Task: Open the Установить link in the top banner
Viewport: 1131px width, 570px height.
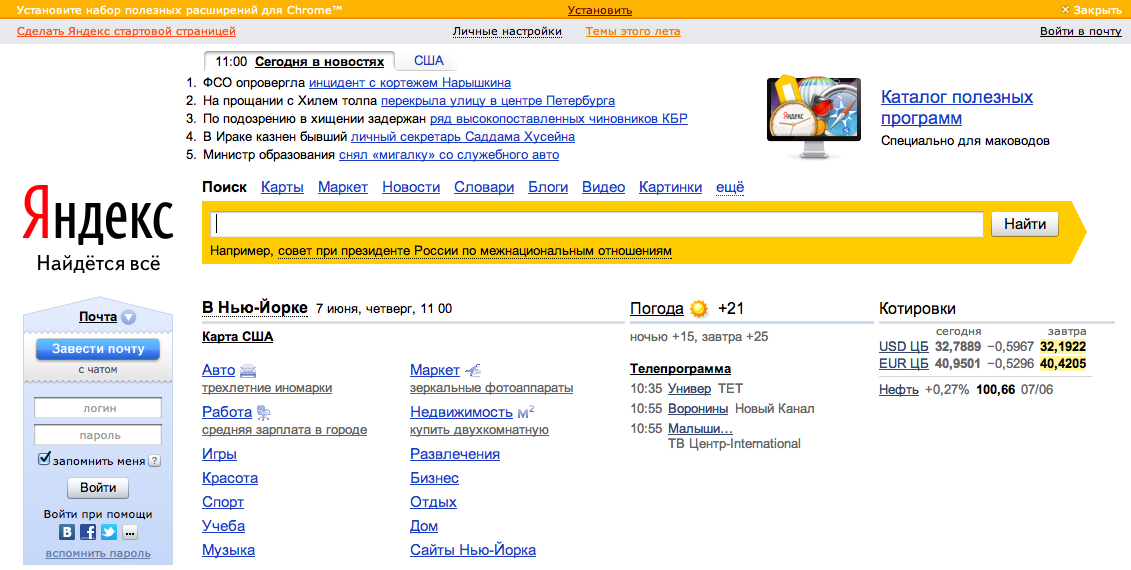Action: [x=600, y=10]
